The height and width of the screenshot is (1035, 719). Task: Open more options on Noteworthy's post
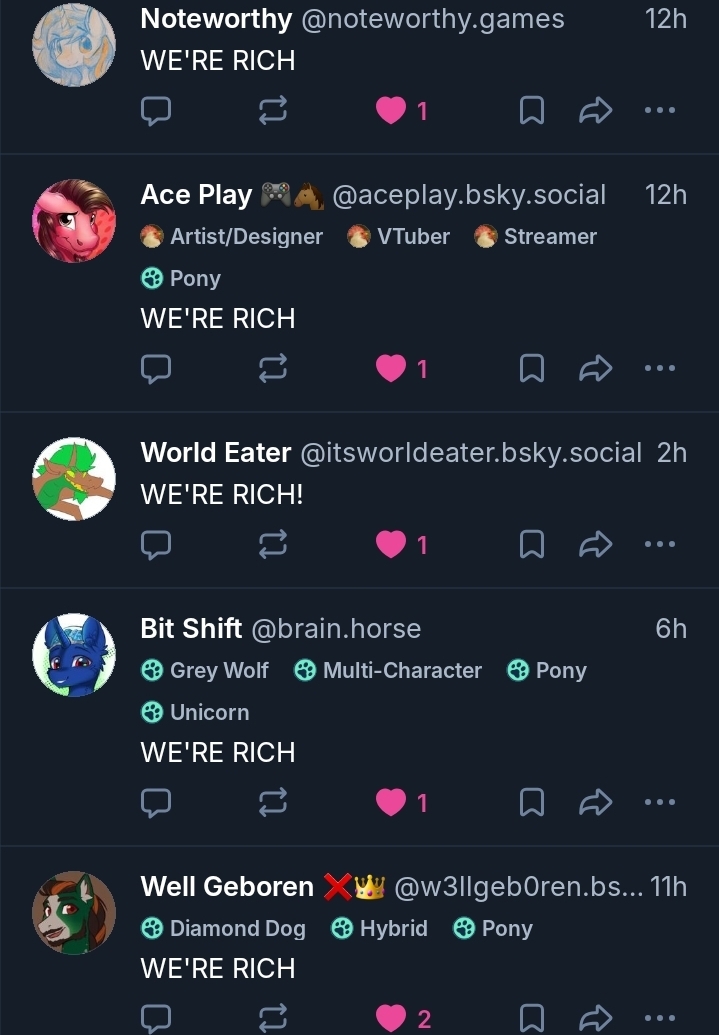(659, 111)
